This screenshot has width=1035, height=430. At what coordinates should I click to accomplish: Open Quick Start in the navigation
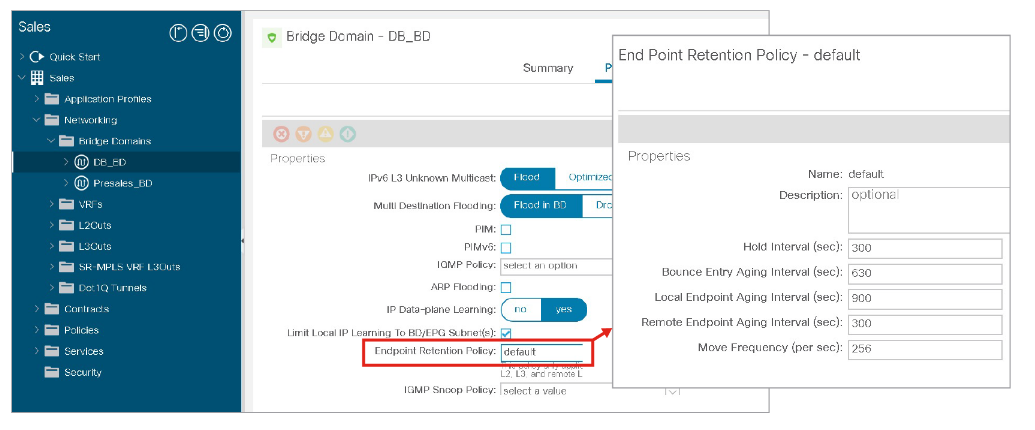pyautogui.click(x=74, y=57)
